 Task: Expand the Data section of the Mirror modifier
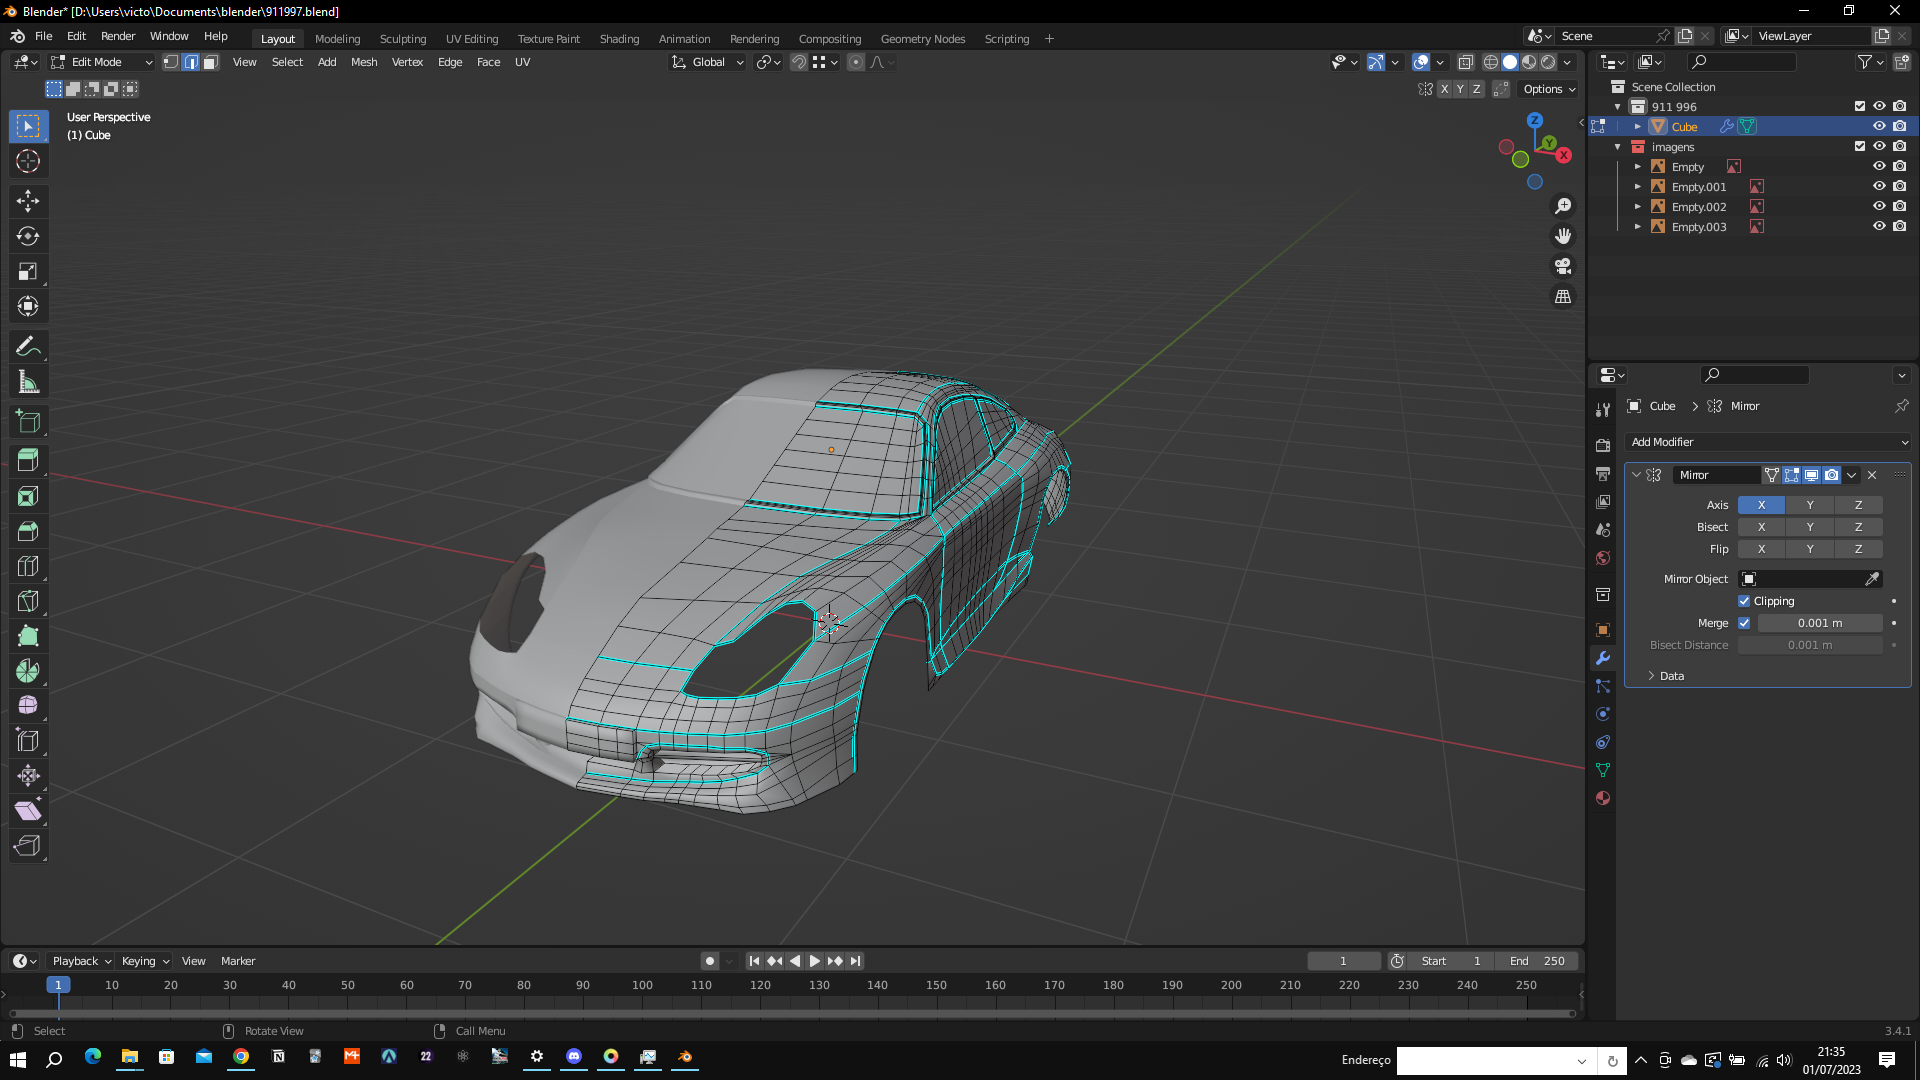click(x=1671, y=676)
